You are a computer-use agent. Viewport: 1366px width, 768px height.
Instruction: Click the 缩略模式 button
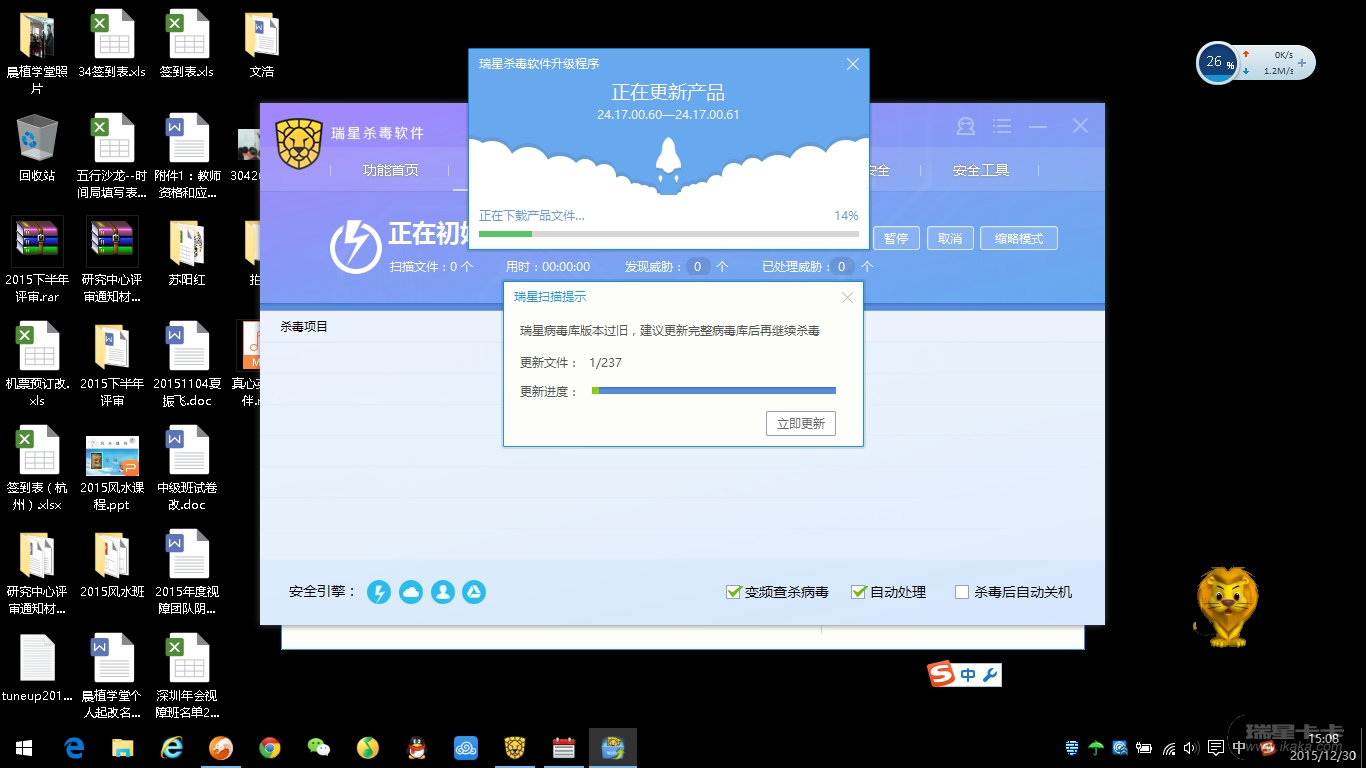click(1019, 239)
